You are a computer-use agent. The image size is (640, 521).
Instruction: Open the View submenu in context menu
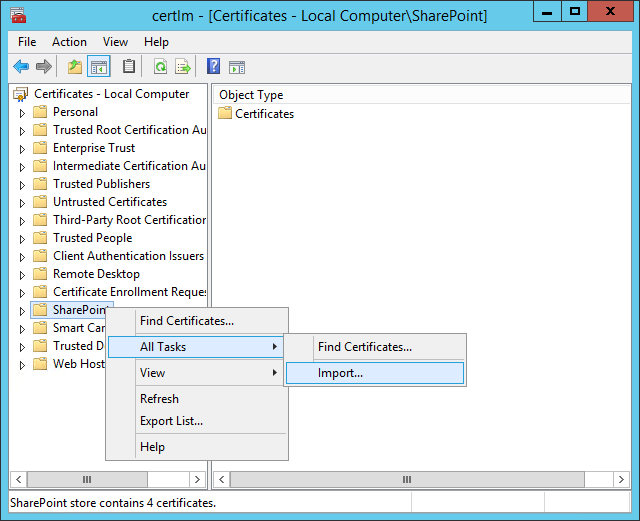click(x=198, y=373)
